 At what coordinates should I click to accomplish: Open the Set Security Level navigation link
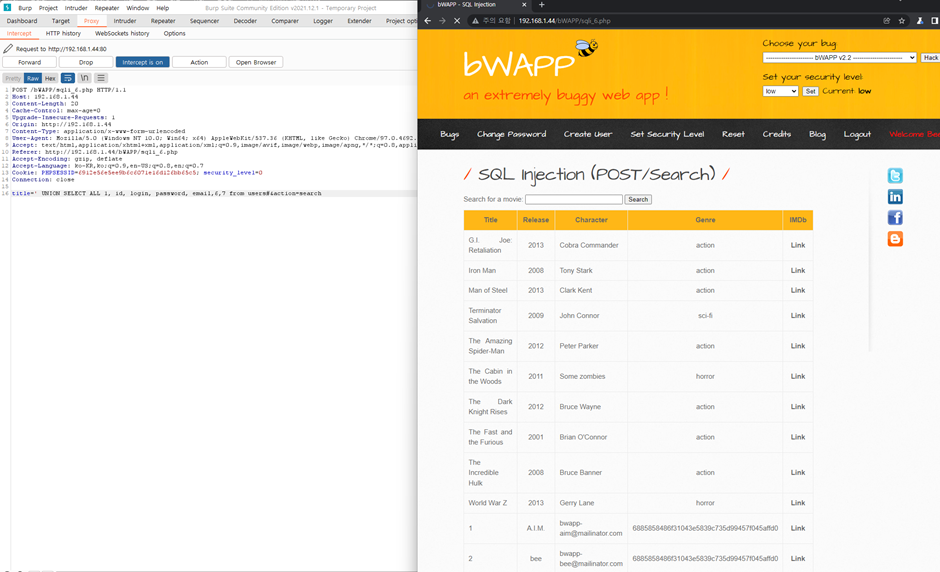click(667, 134)
